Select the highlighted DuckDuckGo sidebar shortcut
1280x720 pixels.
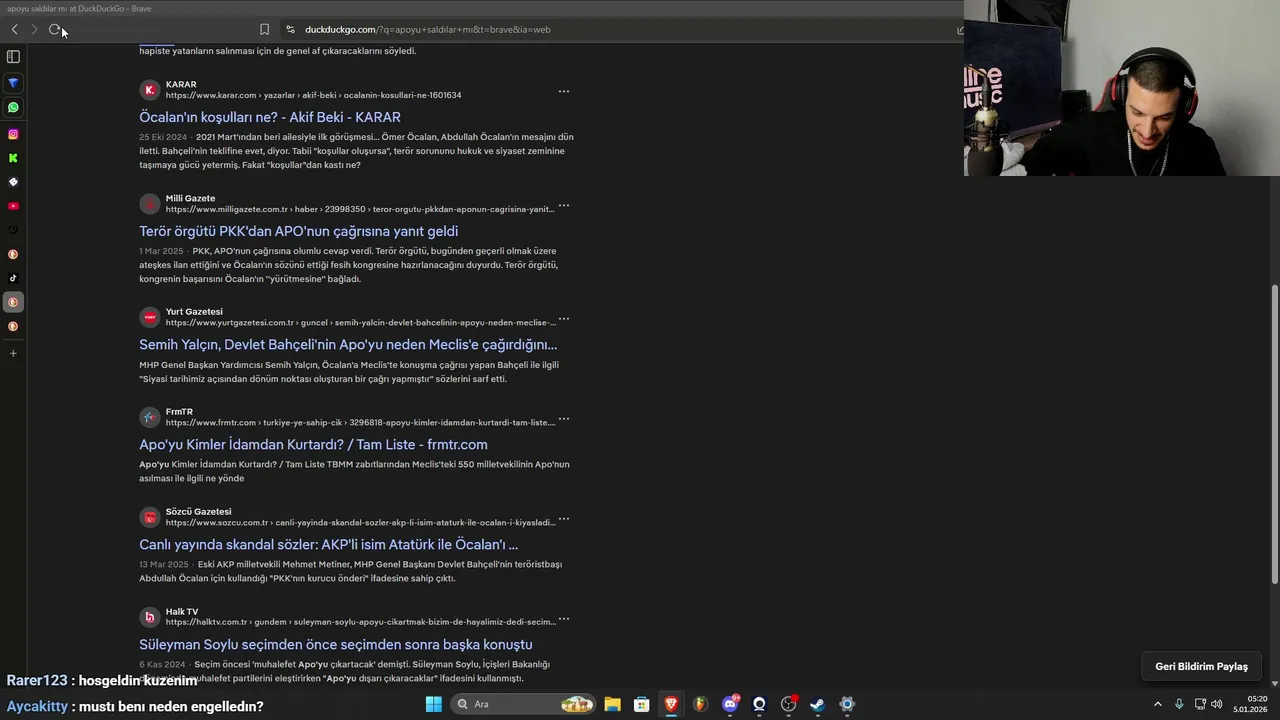pos(13,302)
